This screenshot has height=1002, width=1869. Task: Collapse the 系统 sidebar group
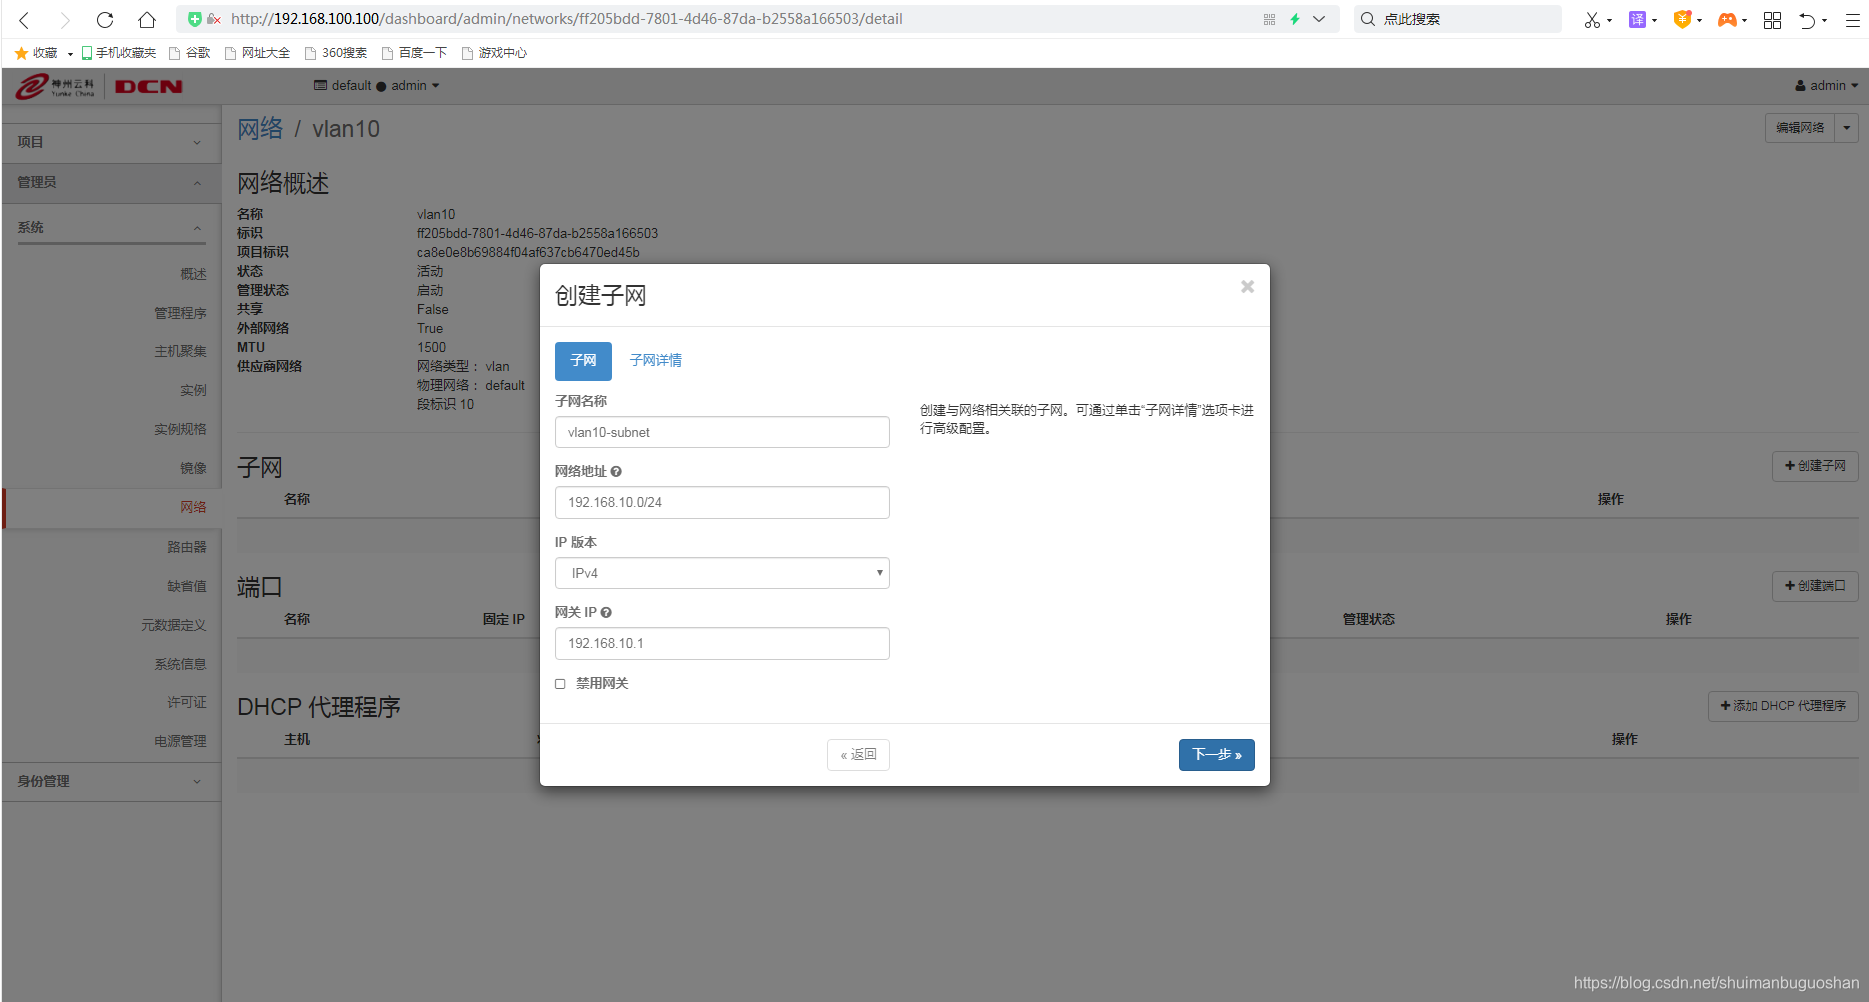(x=110, y=228)
